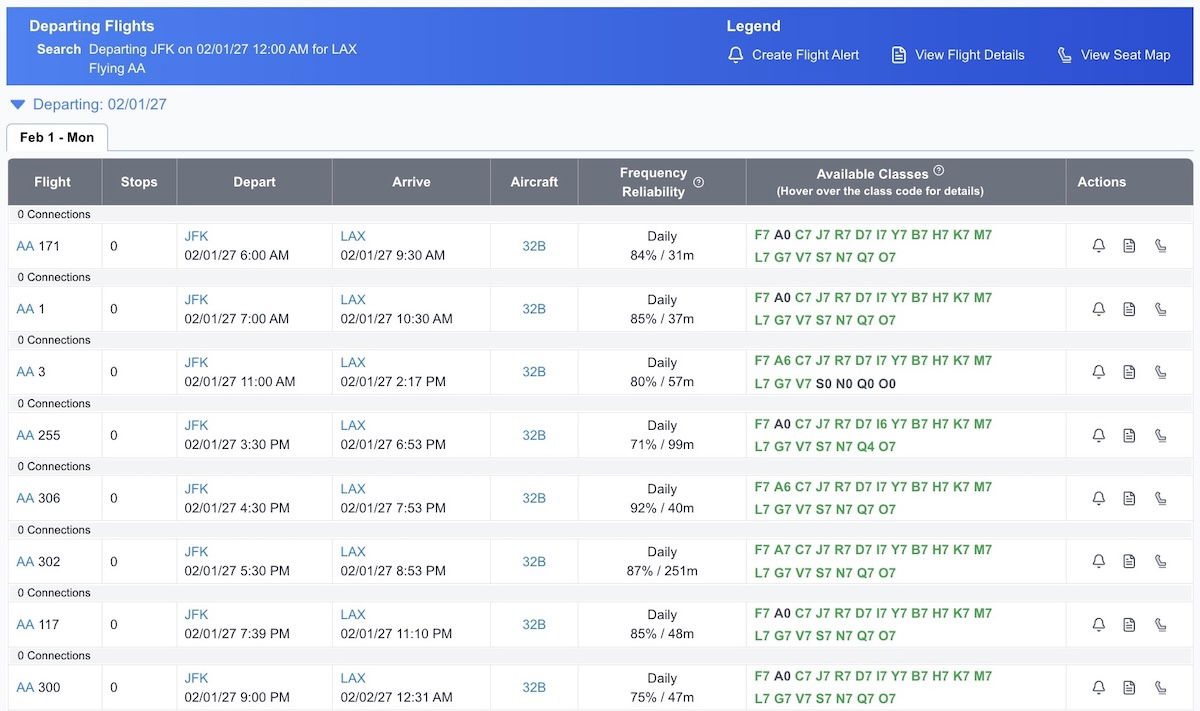Open the AA link for flight 171

click(x=25, y=246)
